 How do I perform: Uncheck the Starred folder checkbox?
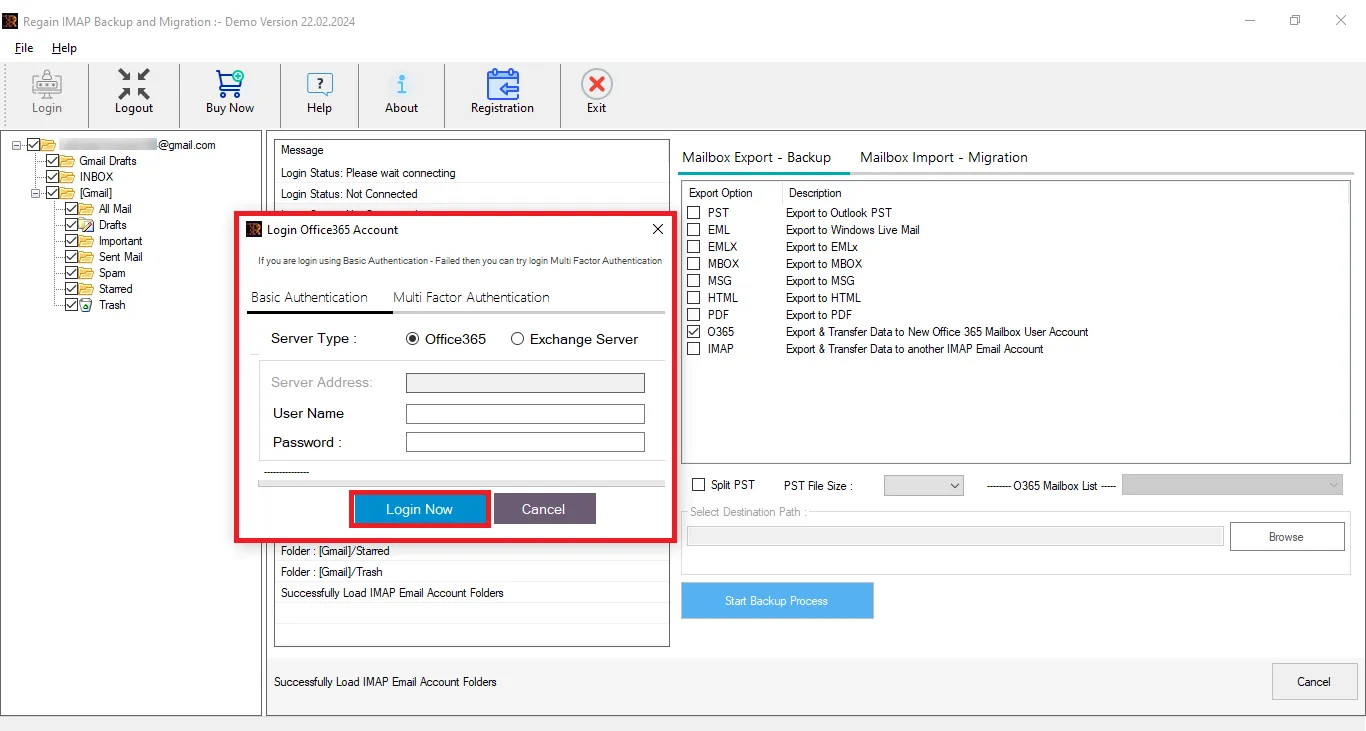[72, 289]
